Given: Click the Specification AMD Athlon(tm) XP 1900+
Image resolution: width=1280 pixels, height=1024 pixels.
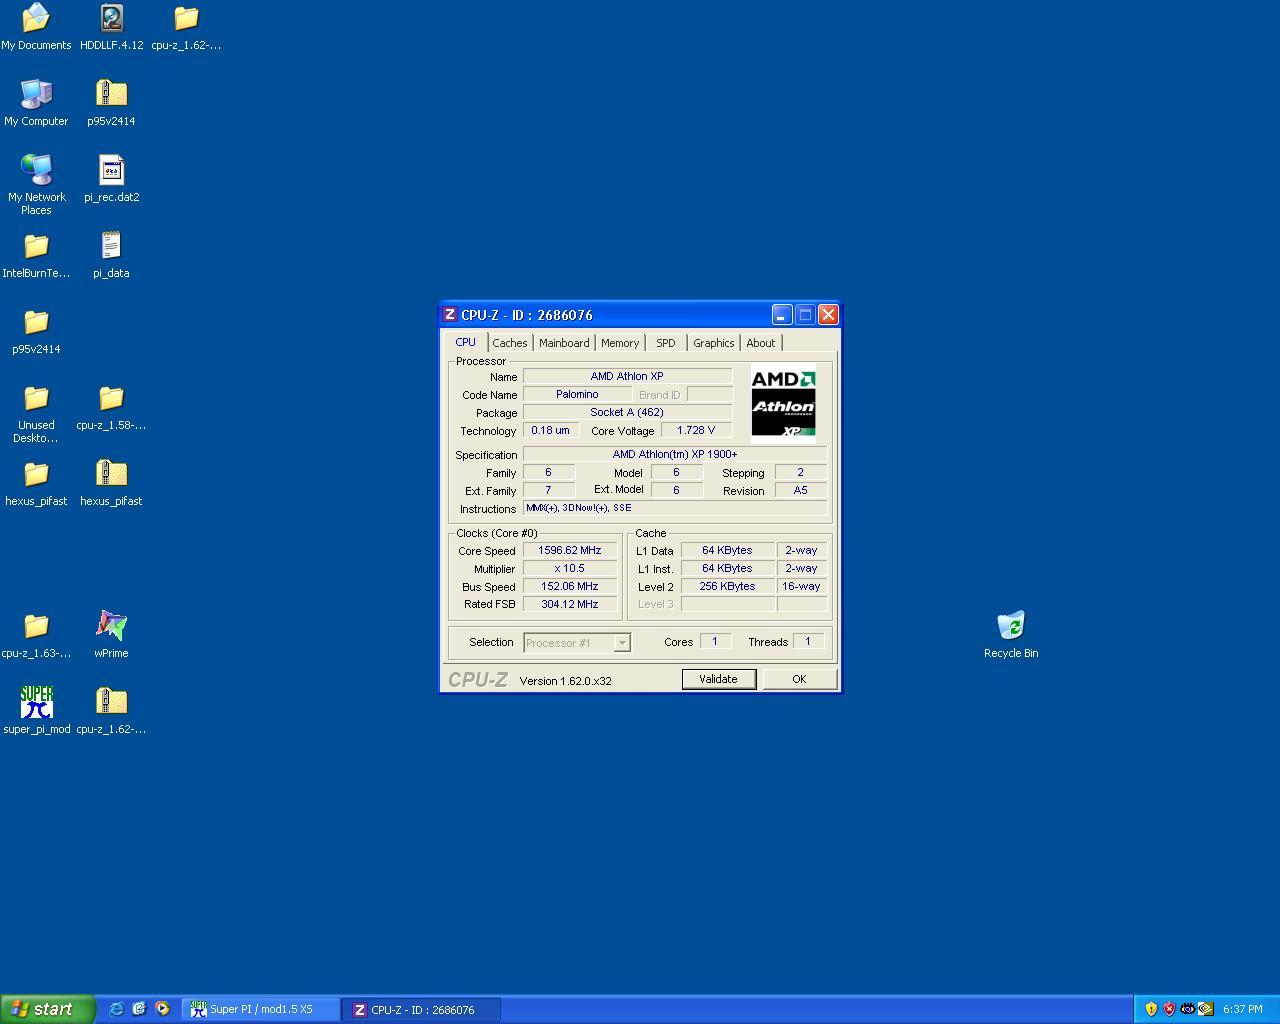Looking at the screenshot, I should click(675, 454).
